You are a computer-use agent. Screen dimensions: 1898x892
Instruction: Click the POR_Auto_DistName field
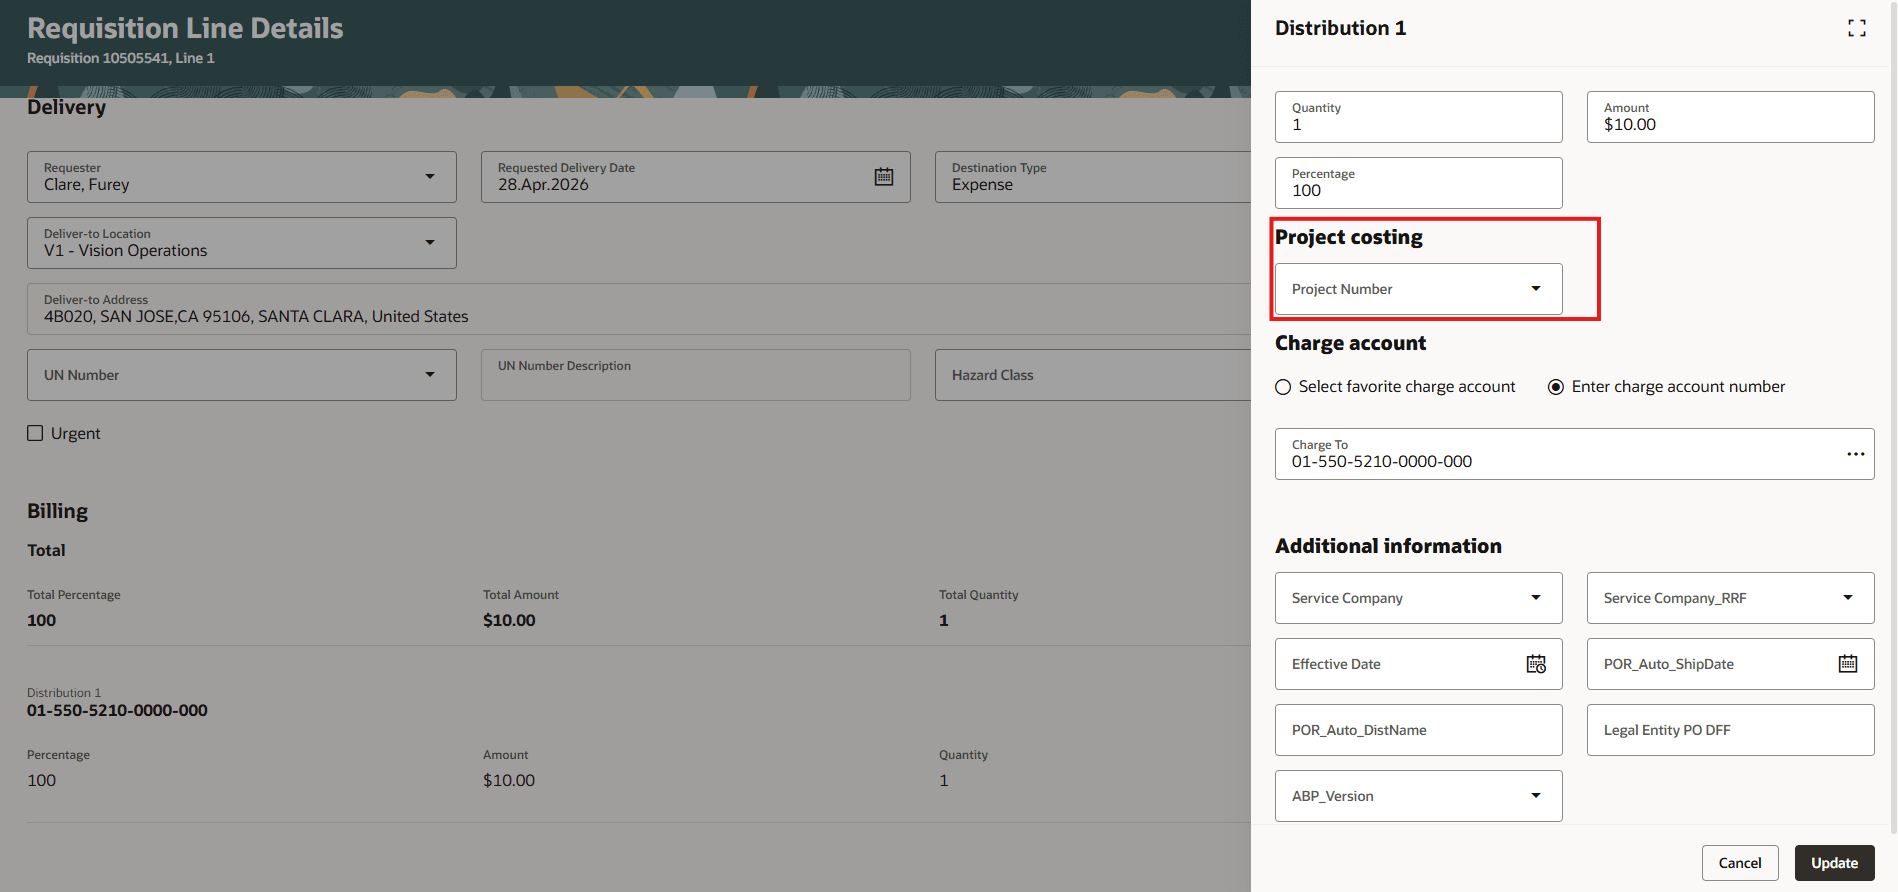1418,730
